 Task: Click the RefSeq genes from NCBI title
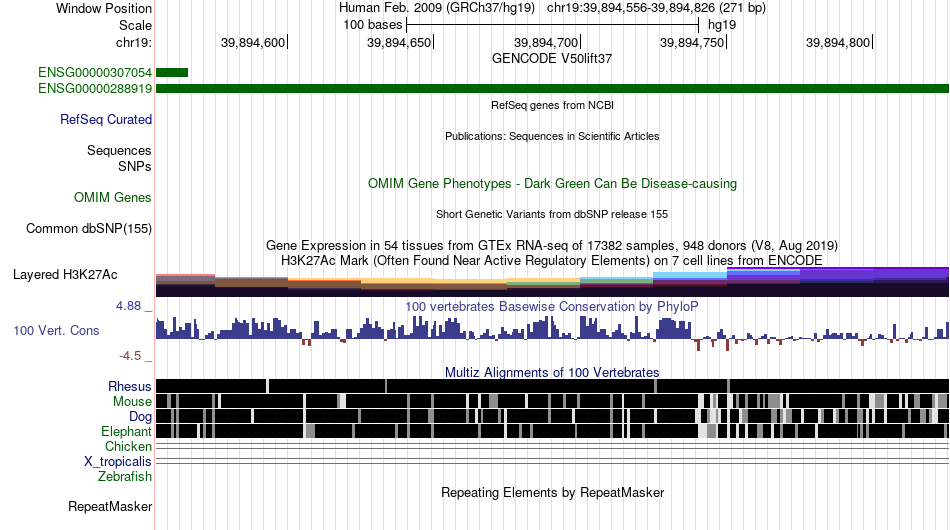pyautogui.click(x=553, y=105)
